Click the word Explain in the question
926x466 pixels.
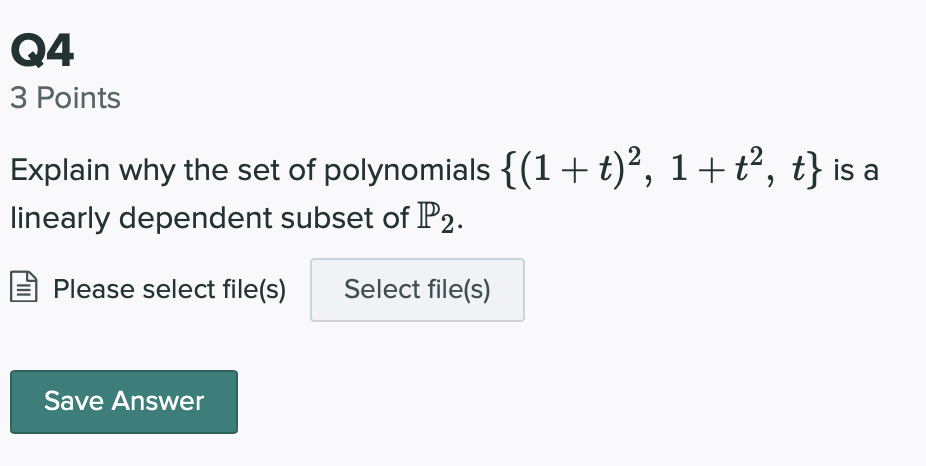[x=59, y=172]
